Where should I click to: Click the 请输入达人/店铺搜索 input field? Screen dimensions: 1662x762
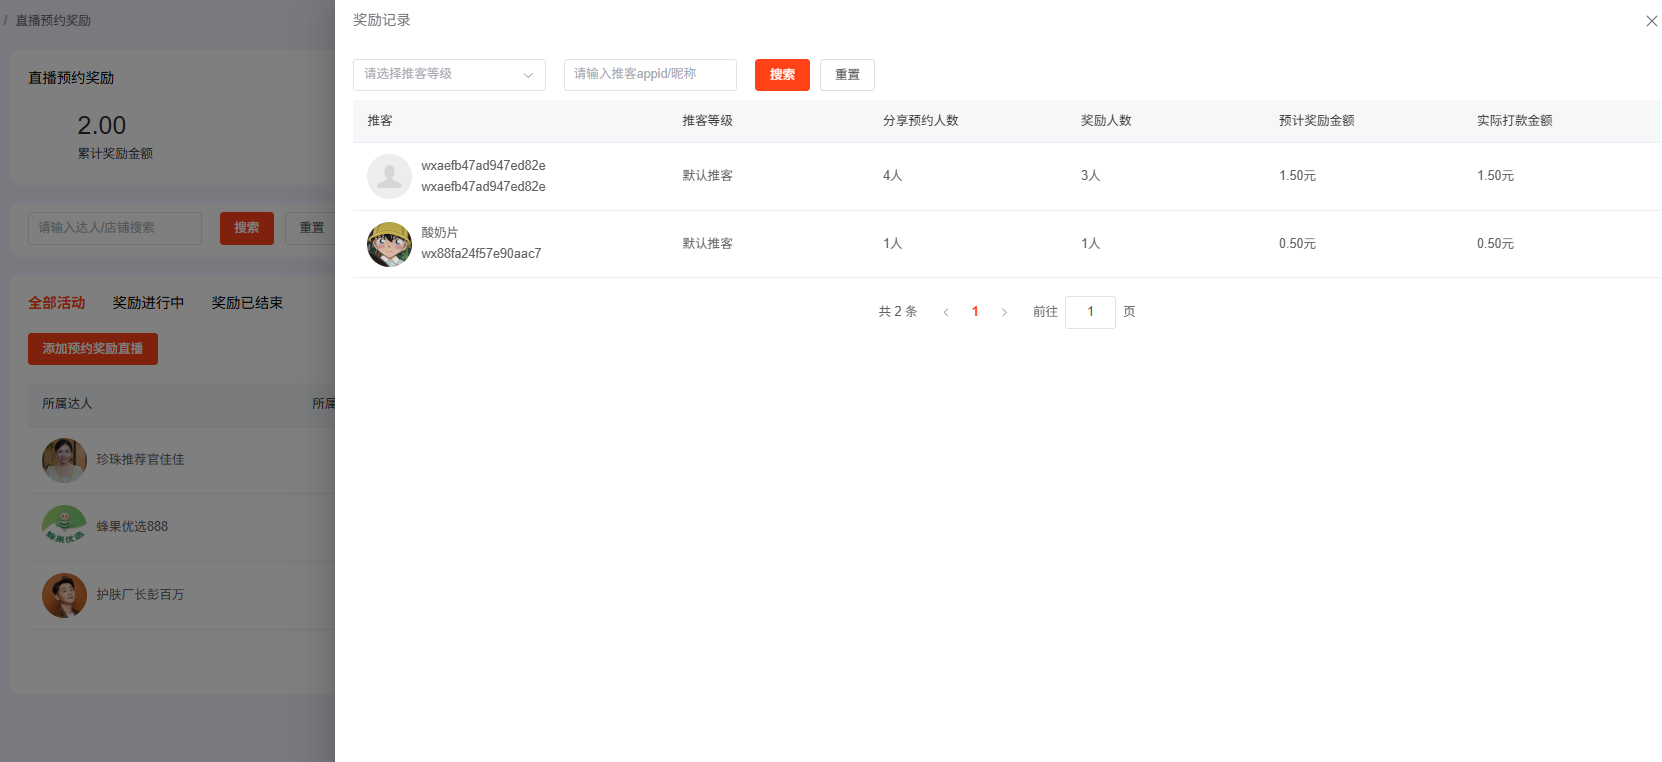click(x=115, y=228)
